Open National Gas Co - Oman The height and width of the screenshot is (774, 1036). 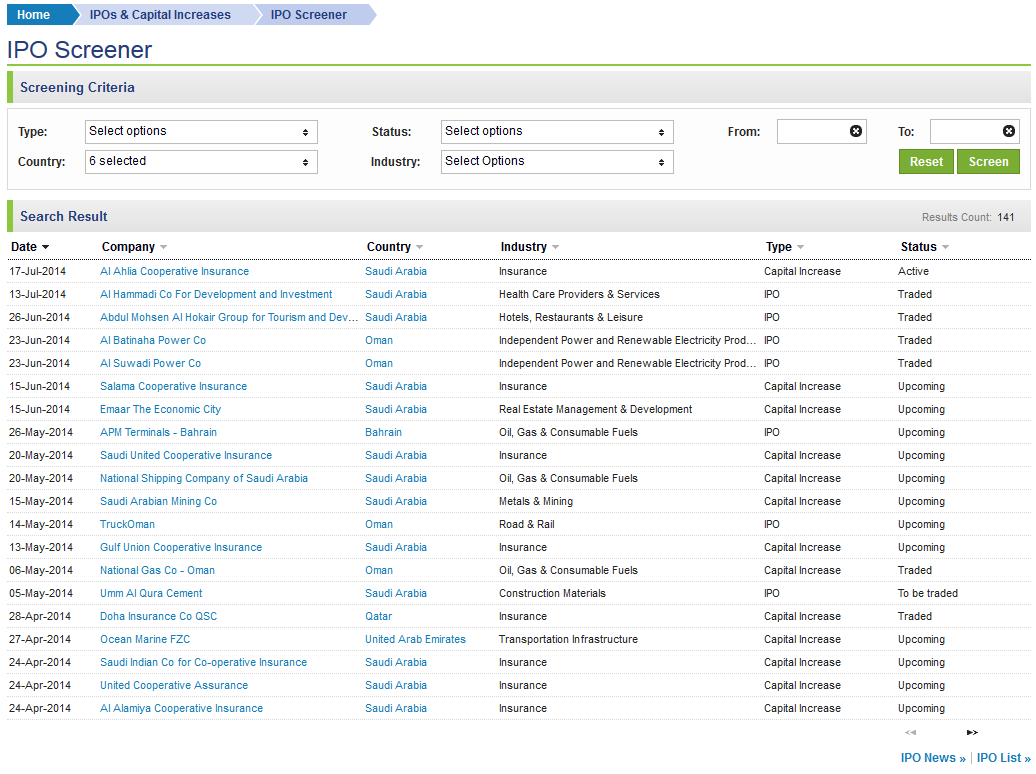tap(157, 570)
